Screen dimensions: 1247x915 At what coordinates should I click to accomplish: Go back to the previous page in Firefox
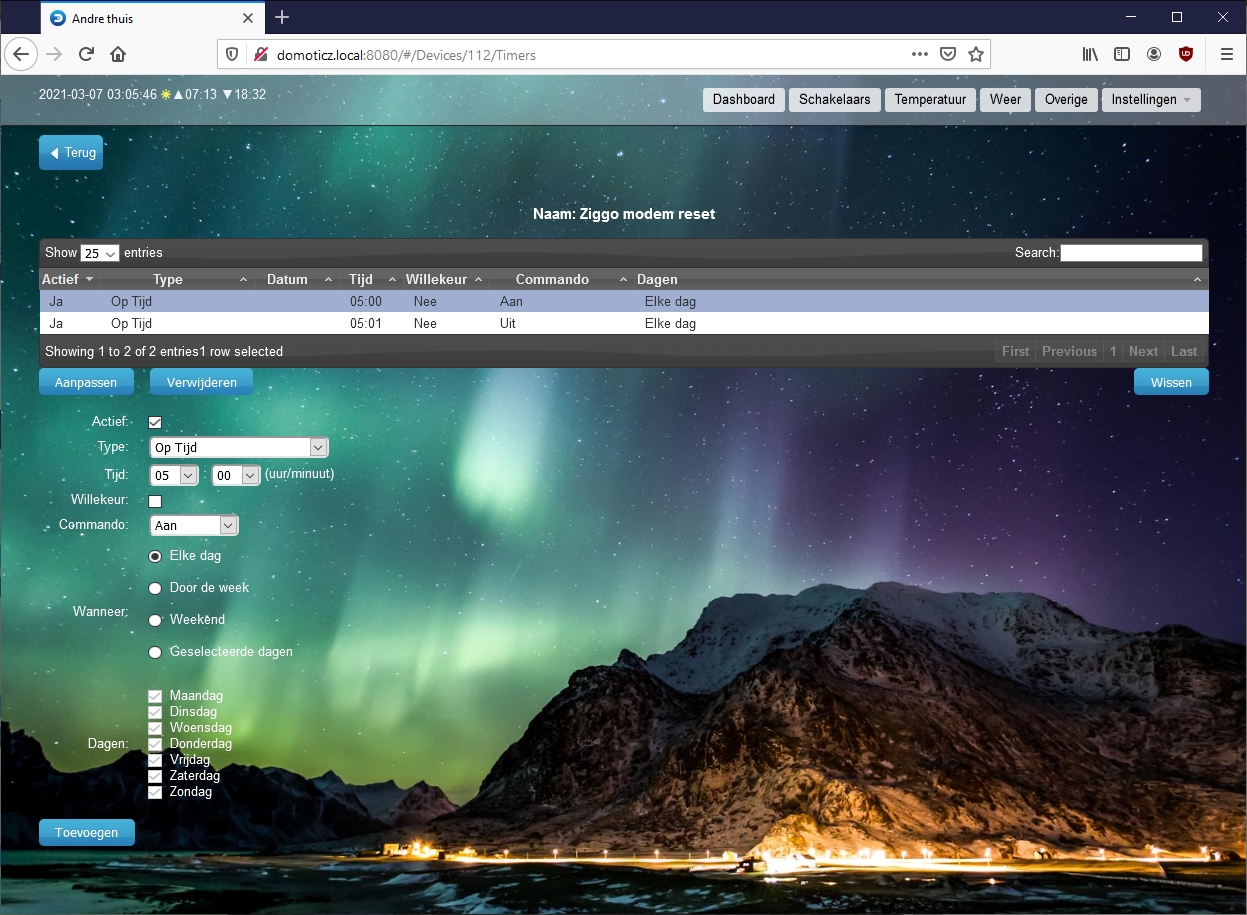(x=22, y=54)
